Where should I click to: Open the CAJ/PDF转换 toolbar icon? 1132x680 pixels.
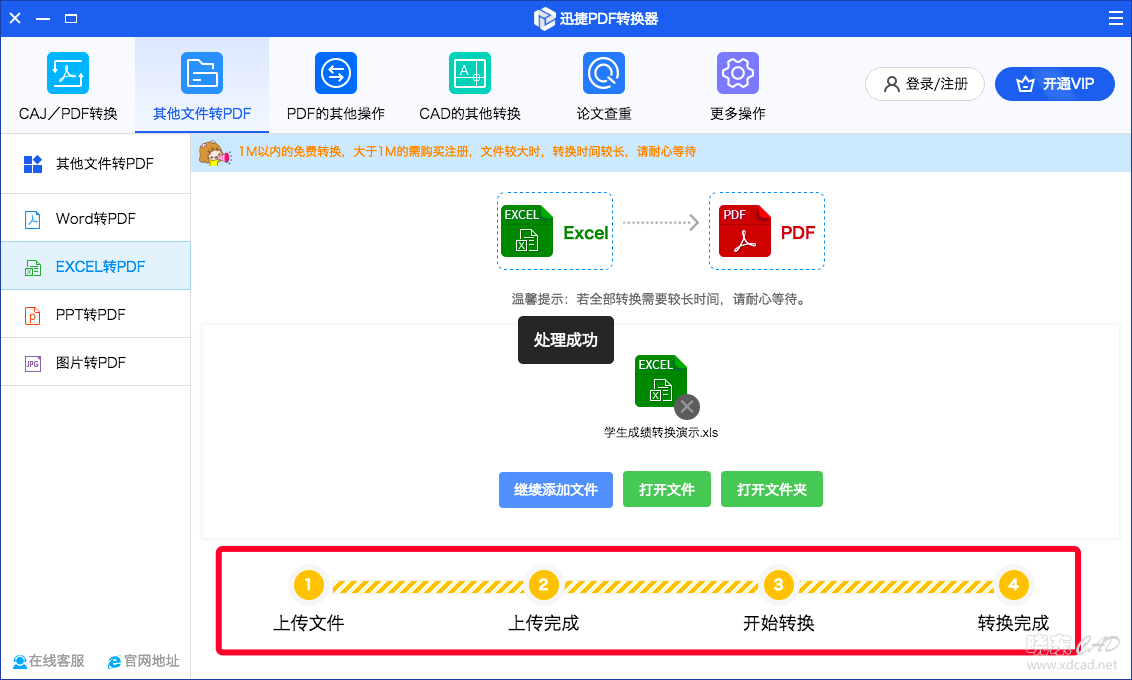68,73
